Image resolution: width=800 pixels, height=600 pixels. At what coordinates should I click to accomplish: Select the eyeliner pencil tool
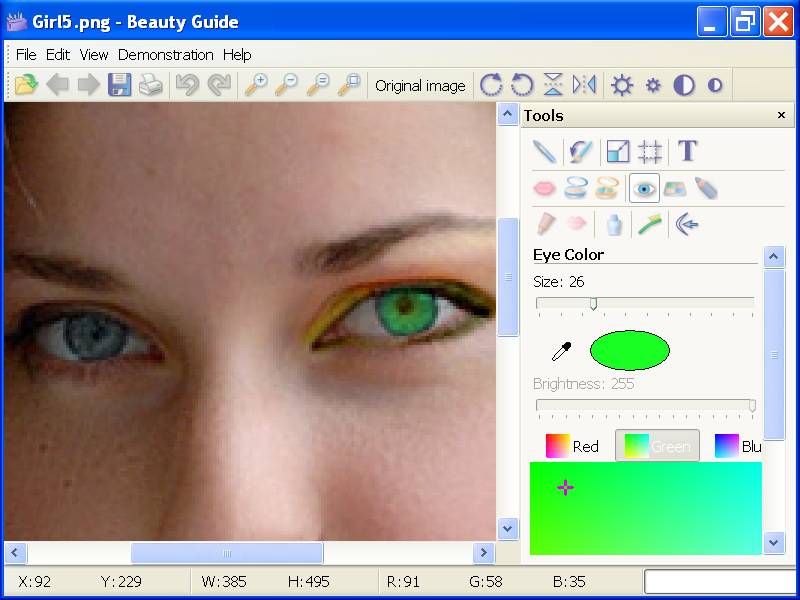706,188
